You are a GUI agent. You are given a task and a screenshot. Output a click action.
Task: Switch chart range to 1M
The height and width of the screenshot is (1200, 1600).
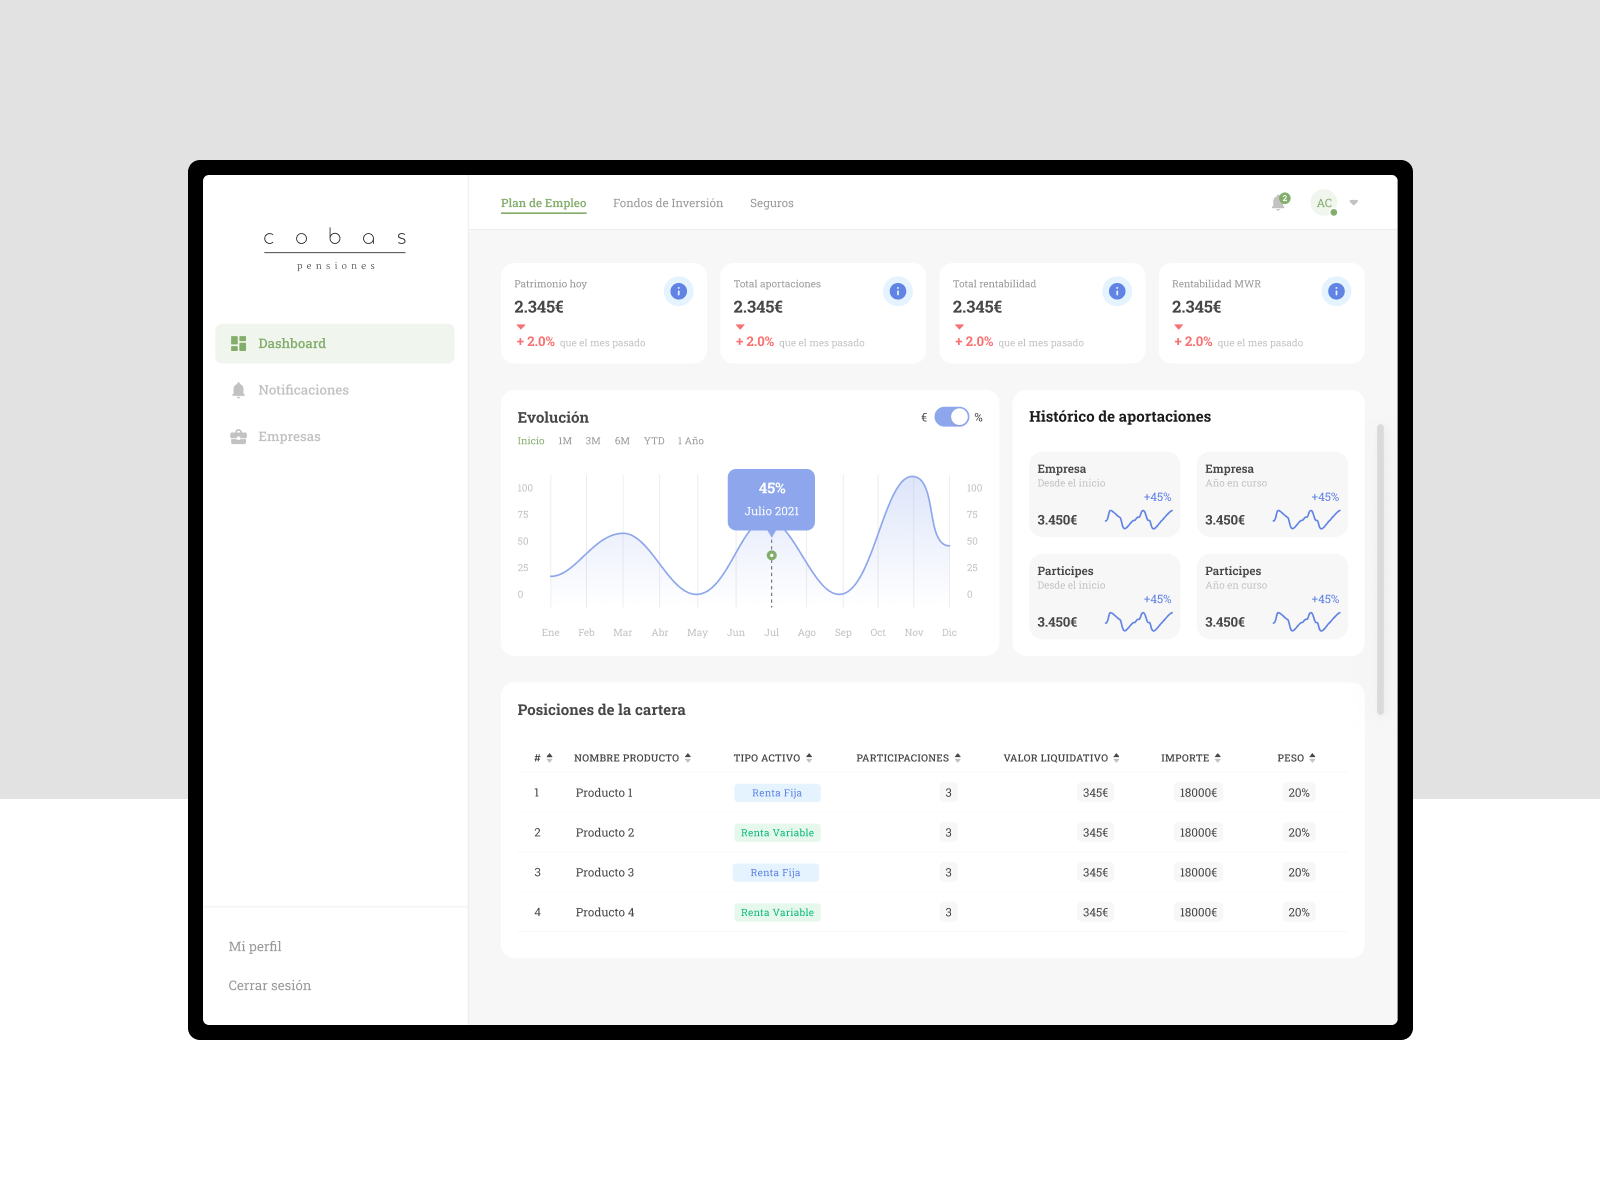[x=564, y=440]
